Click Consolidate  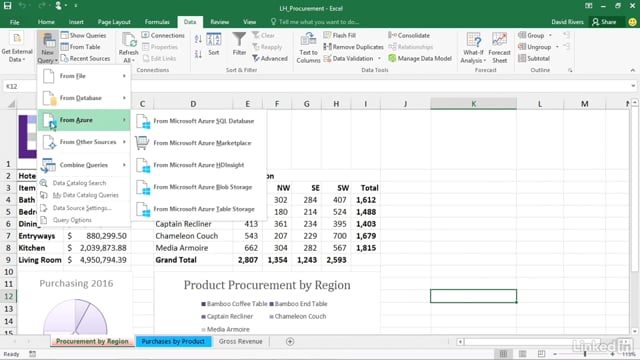tap(409, 36)
